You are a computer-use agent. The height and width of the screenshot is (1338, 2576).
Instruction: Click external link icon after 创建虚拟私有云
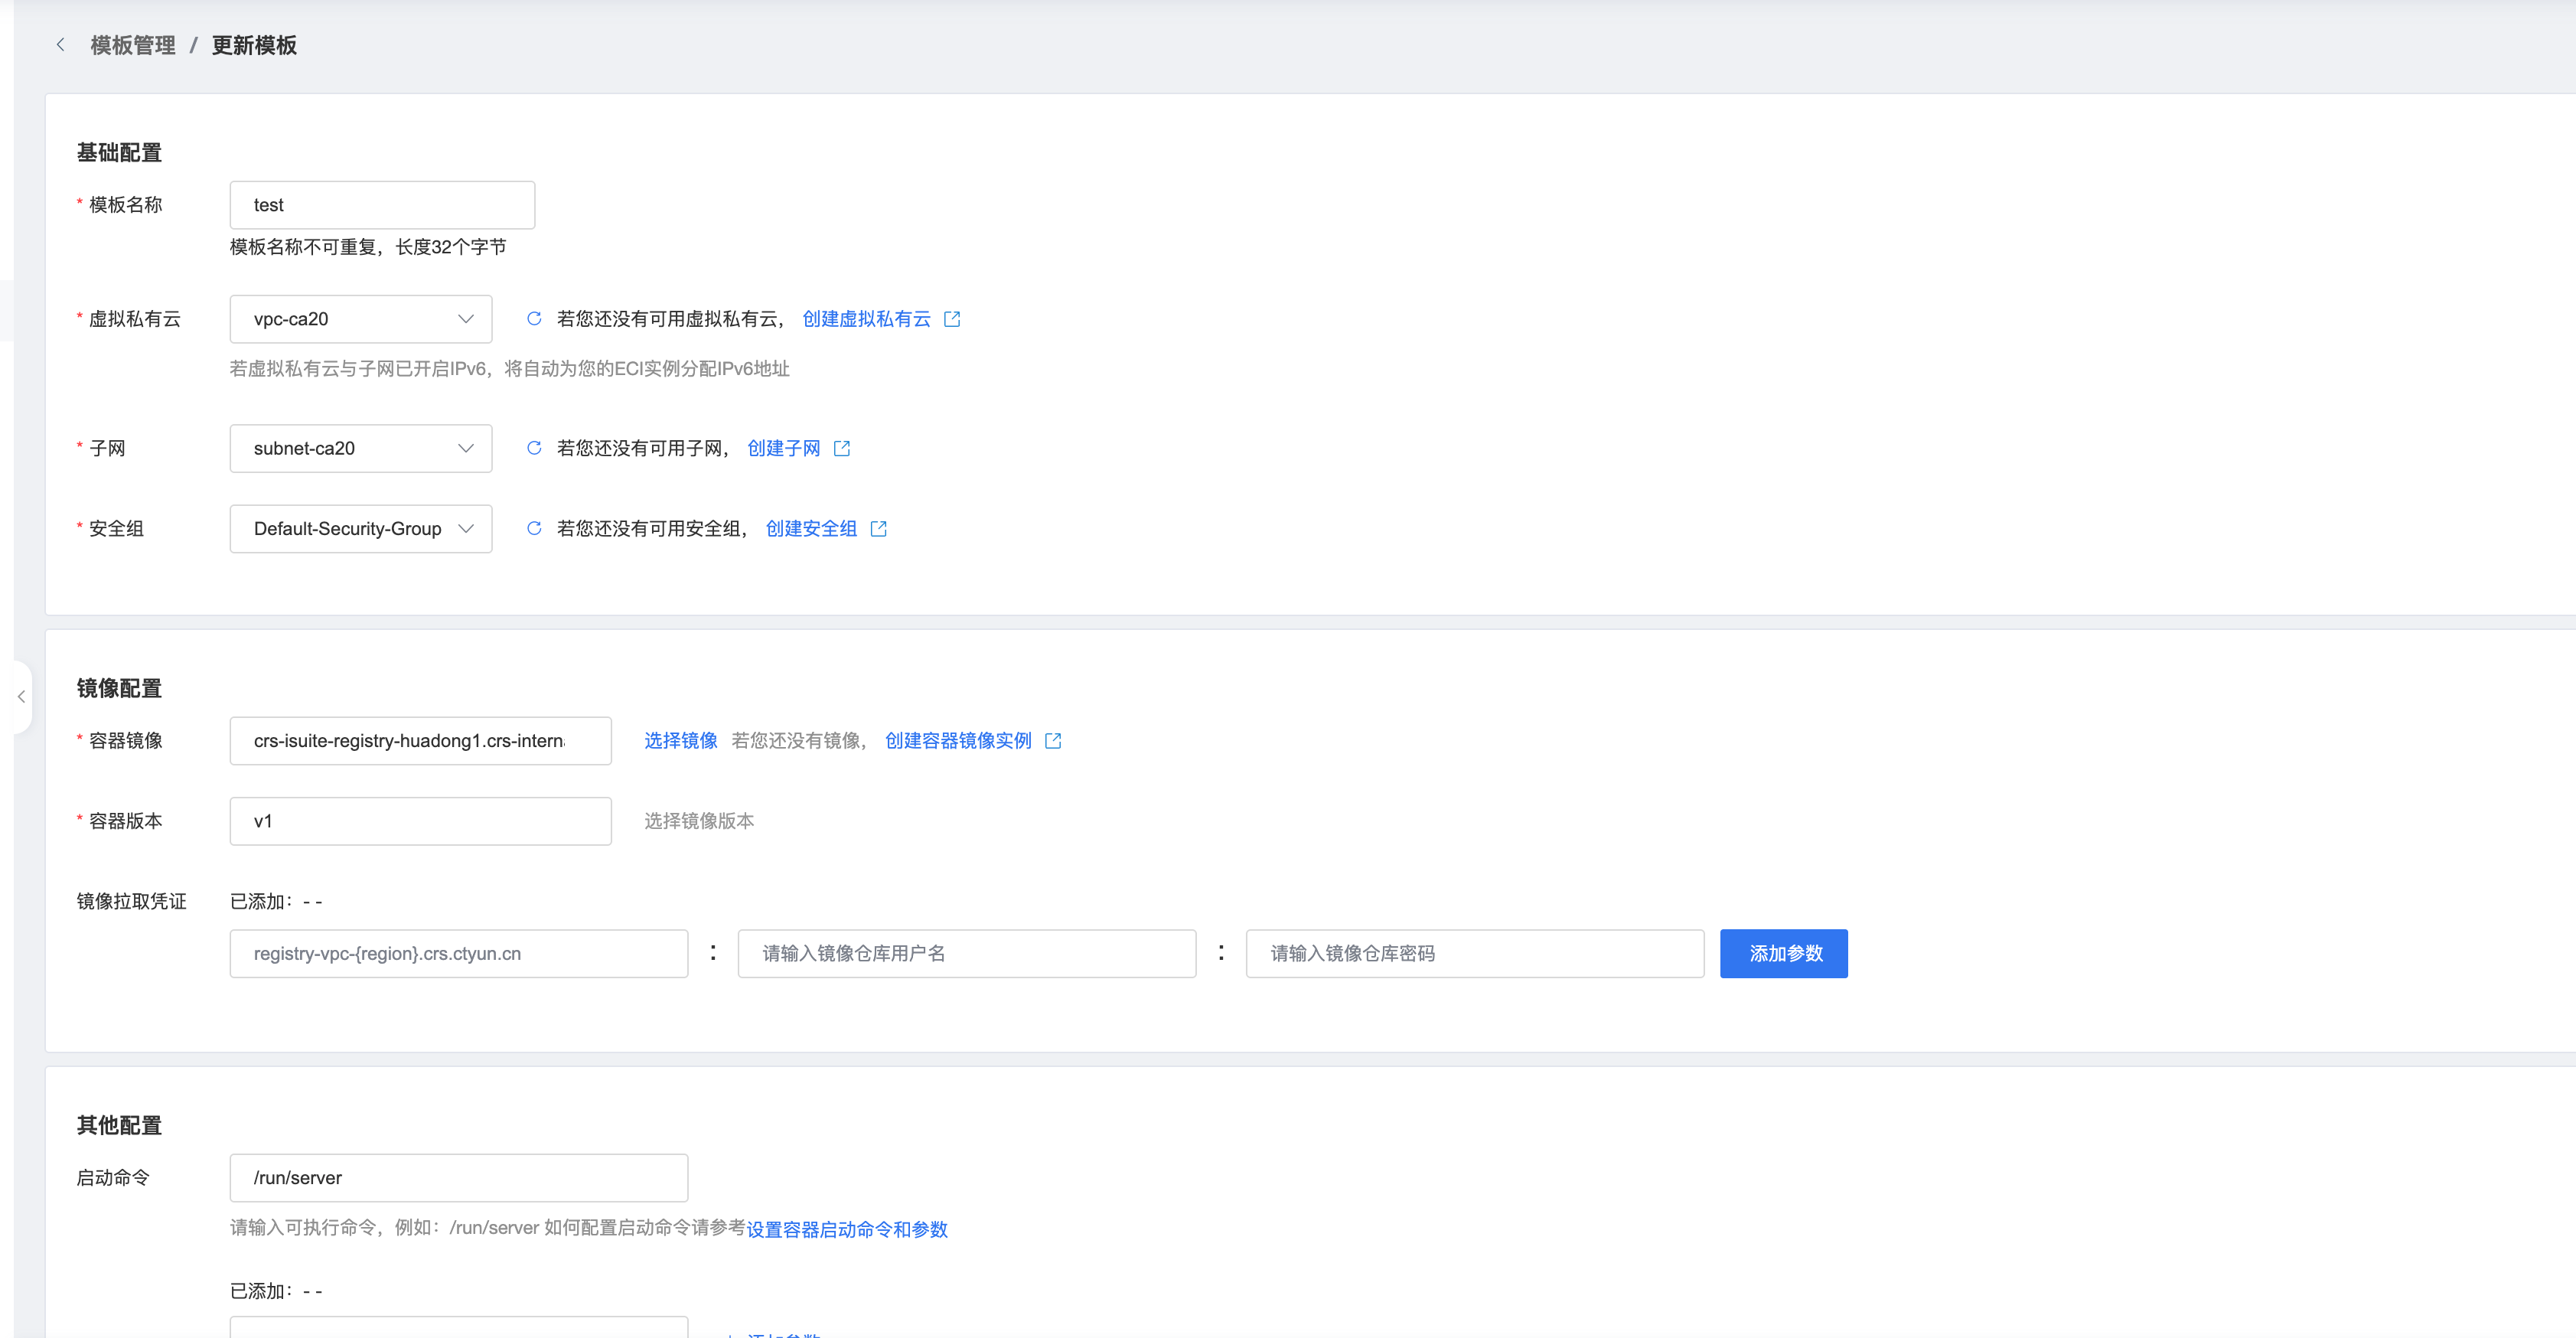click(952, 319)
